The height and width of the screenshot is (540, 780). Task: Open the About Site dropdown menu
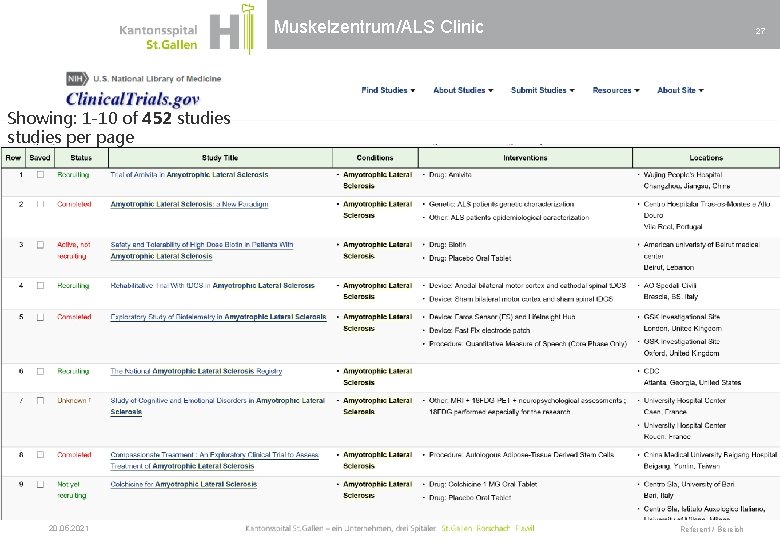click(681, 90)
